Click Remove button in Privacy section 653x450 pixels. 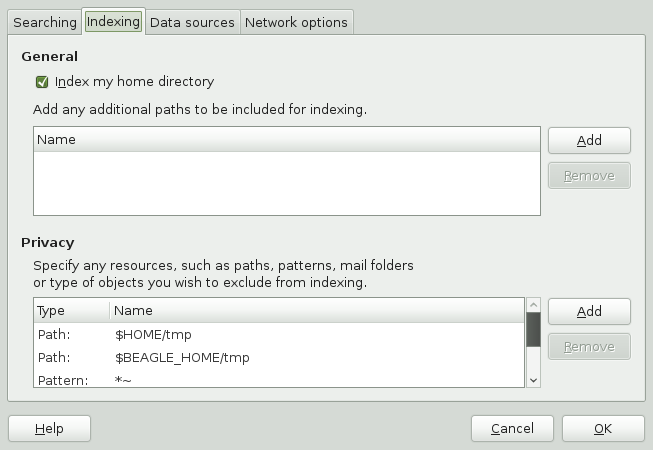[x=589, y=347]
